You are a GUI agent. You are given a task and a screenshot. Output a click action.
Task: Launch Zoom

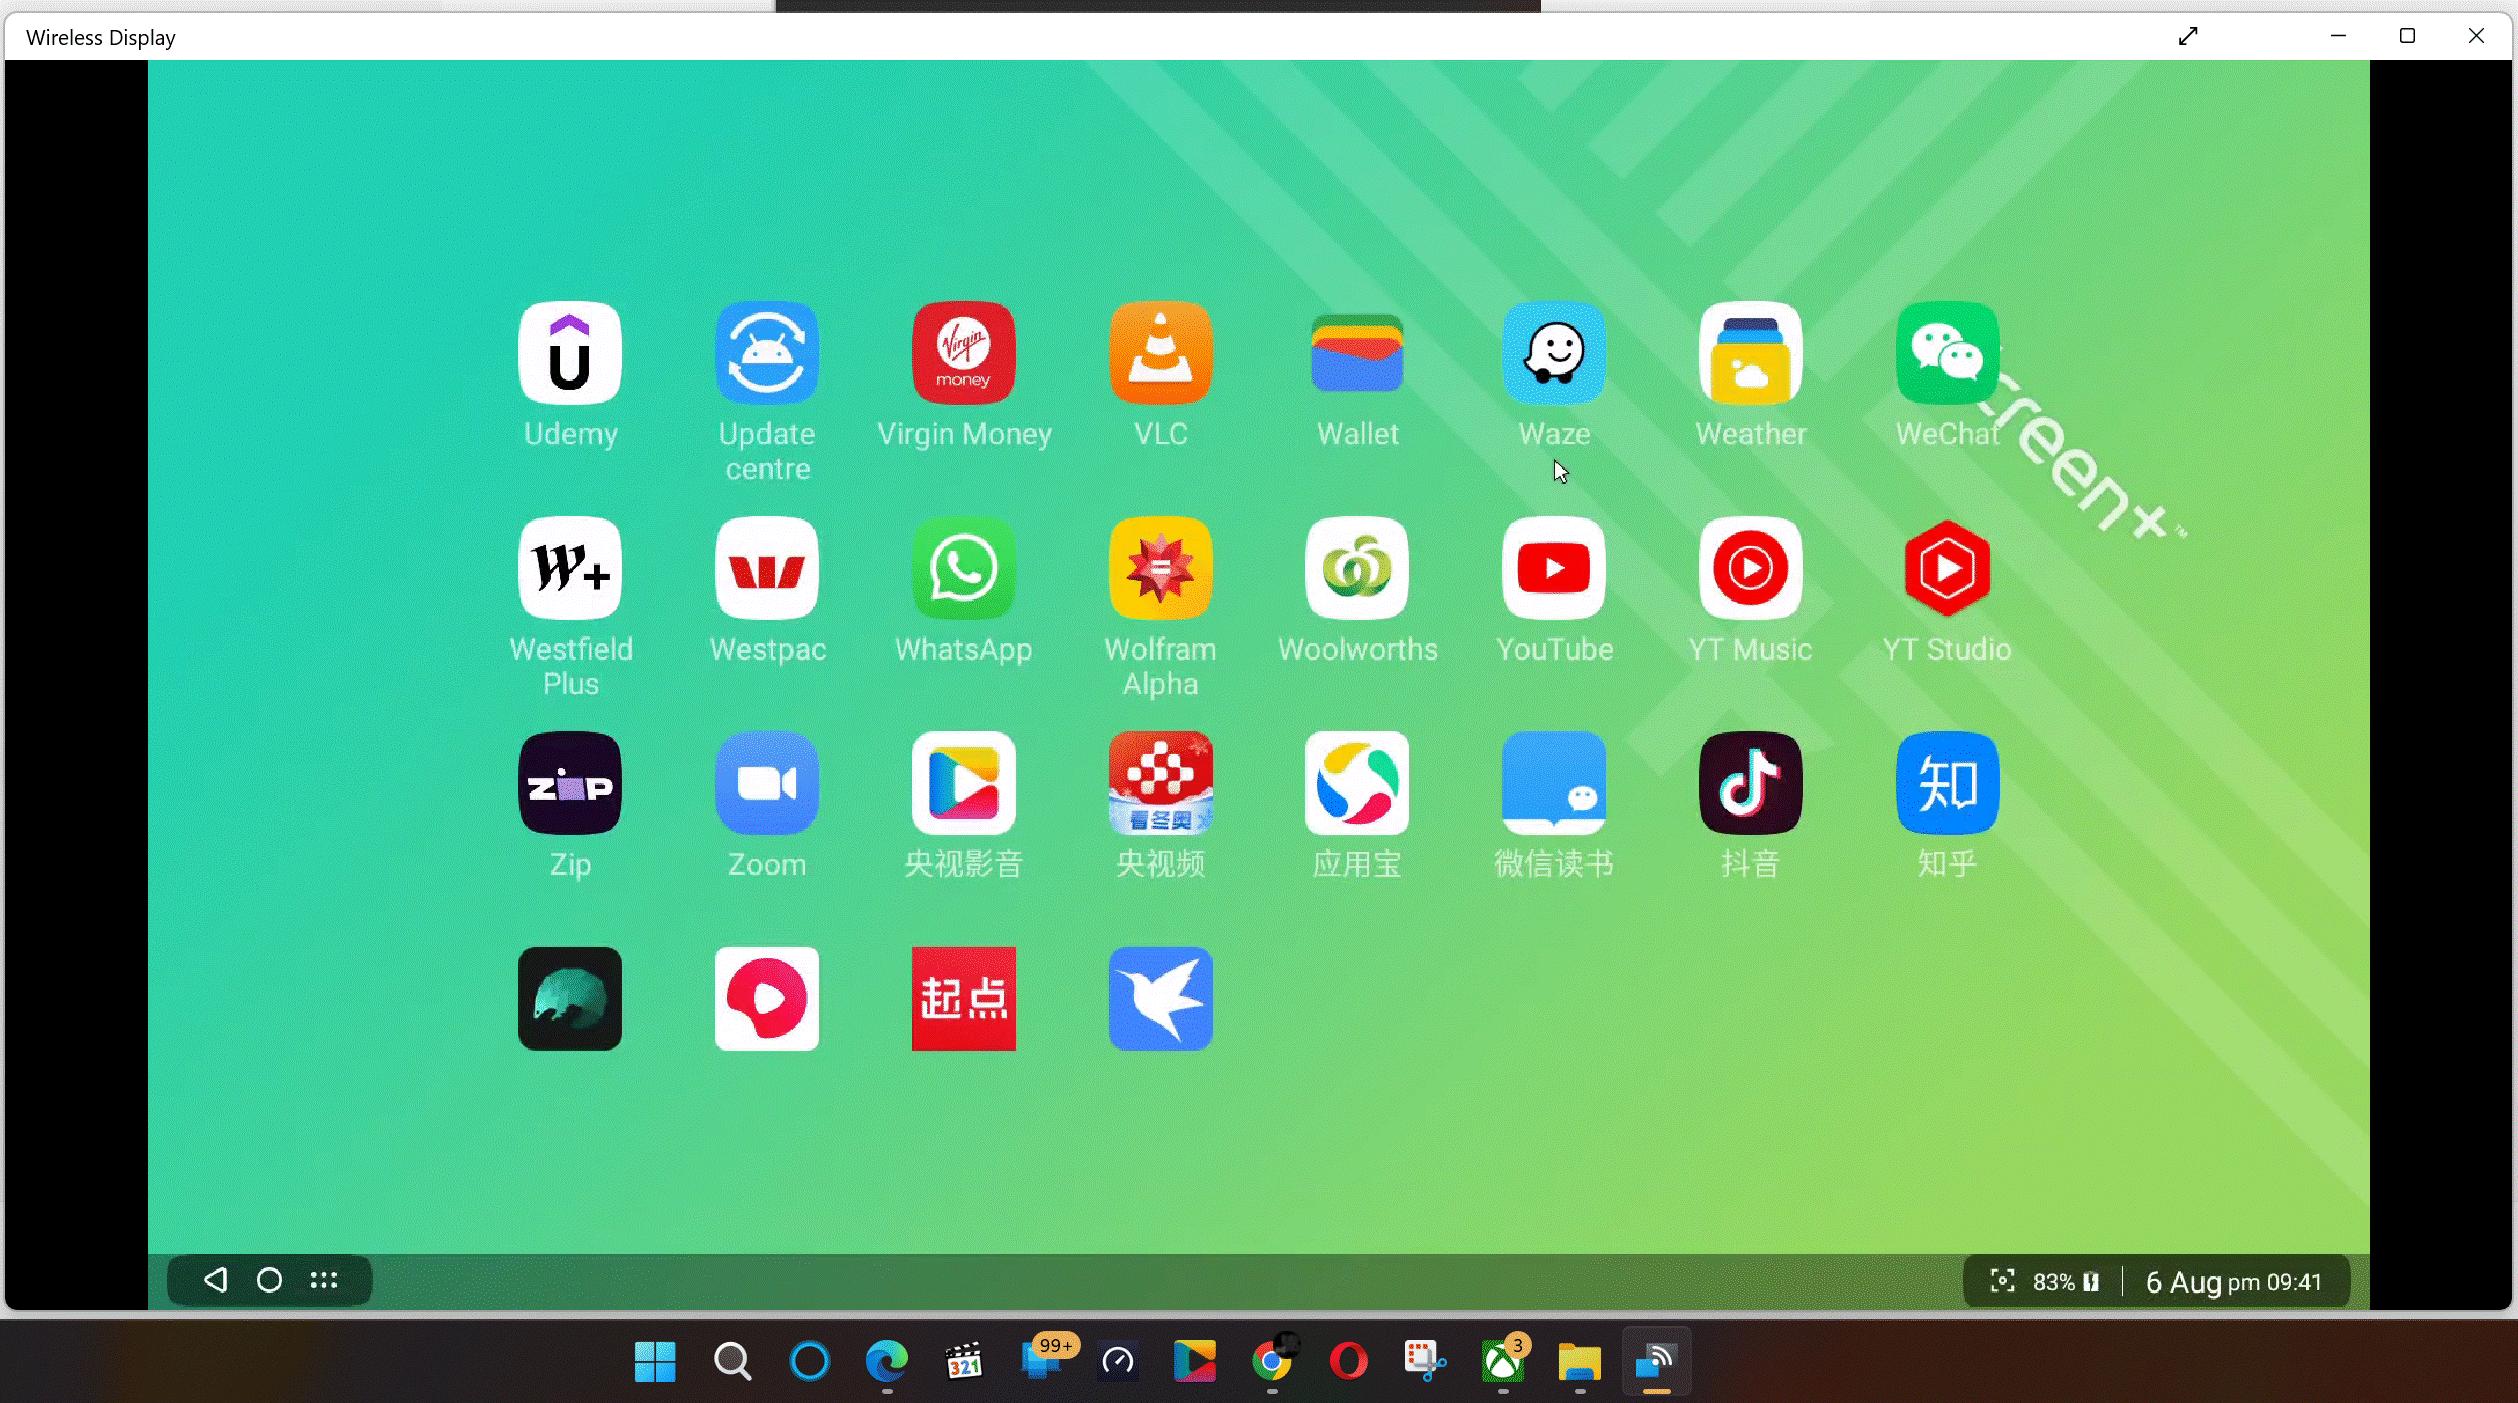(766, 783)
